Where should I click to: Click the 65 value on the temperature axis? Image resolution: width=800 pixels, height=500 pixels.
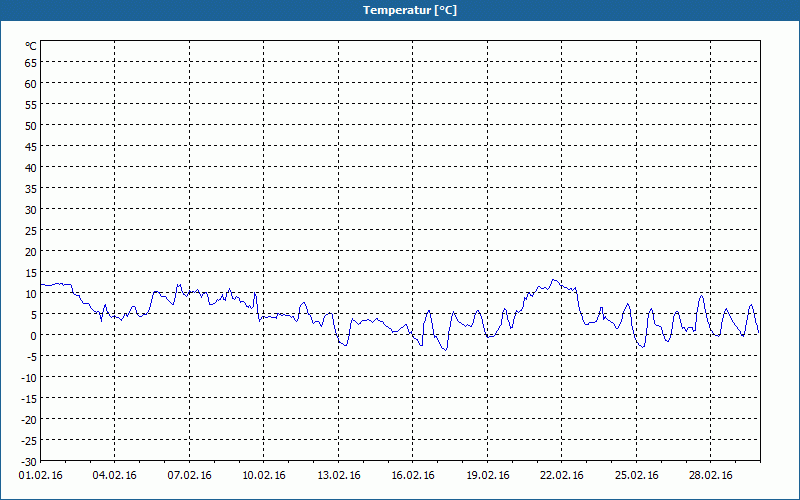tap(30, 63)
